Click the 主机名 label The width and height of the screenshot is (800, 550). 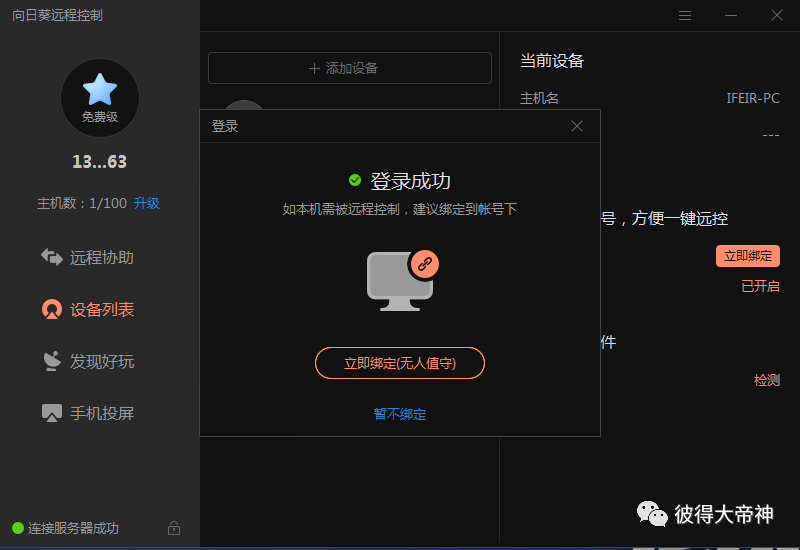point(539,98)
